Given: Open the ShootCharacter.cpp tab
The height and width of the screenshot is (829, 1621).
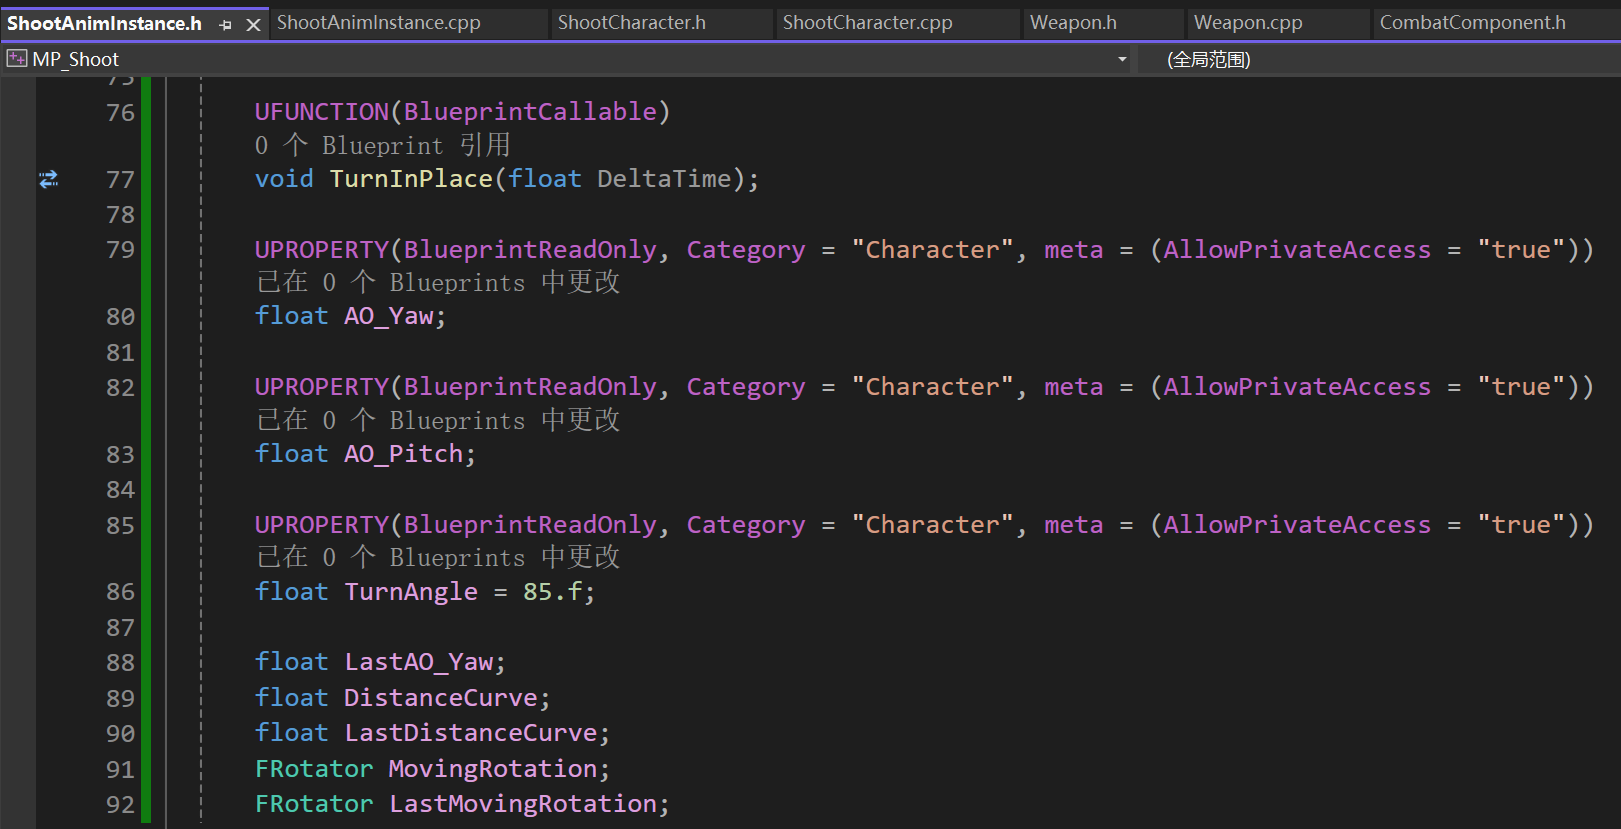Looking at the screenshot, I should coord(867,22).
